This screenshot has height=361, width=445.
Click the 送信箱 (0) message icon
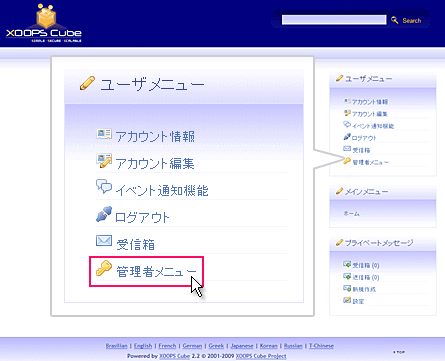(x=347, y=276)
